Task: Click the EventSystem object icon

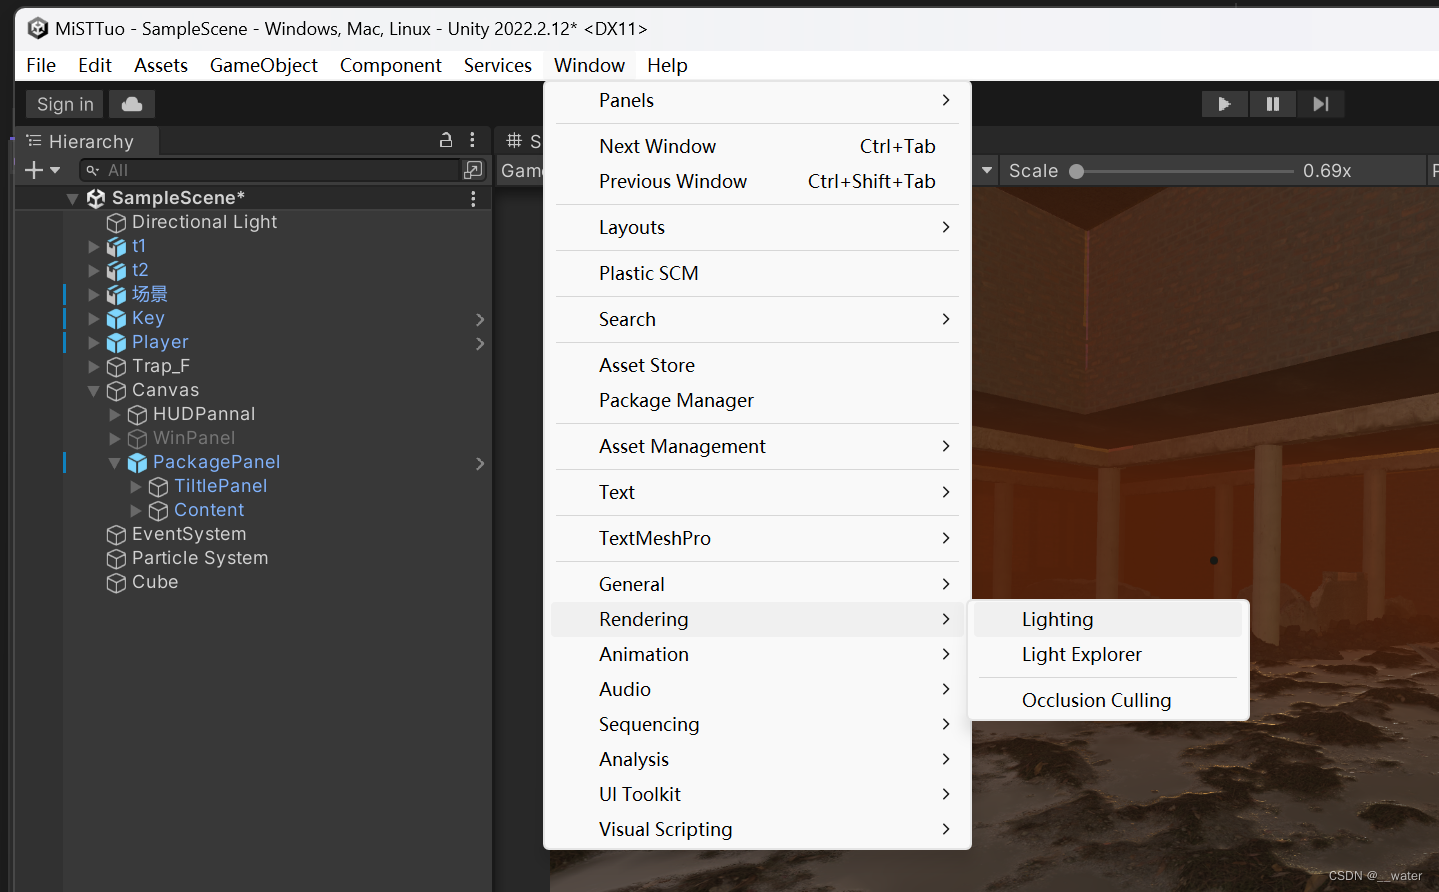Action: click(116, 534)
